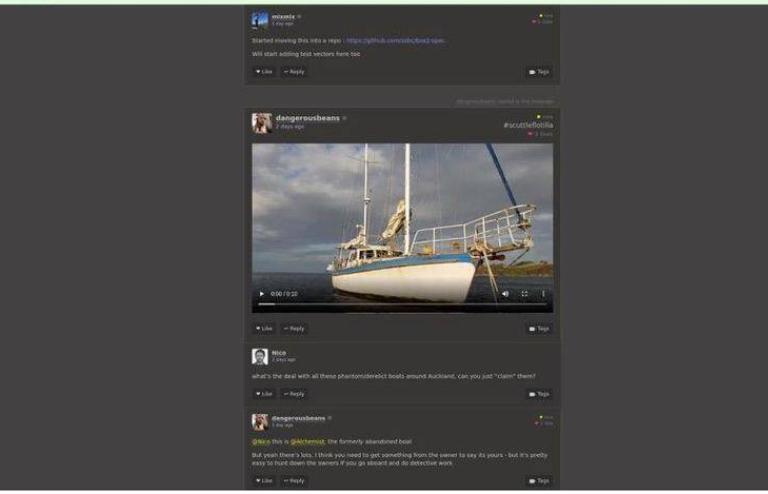Image resolution: width=768 pixels, height=494 pixels.
Task: Open dangerousbeans avatar on video post
Action: coord(261,122)
